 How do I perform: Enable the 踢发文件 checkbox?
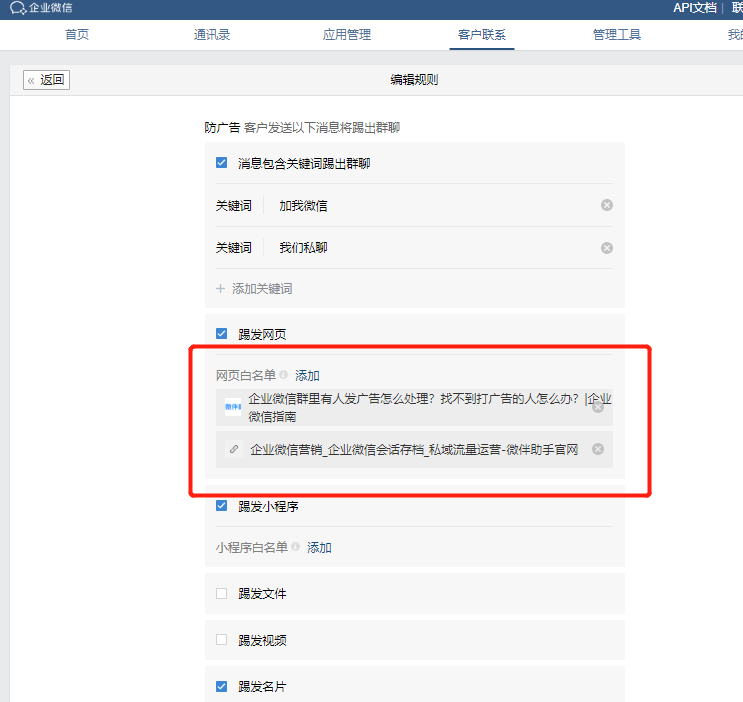221,593
